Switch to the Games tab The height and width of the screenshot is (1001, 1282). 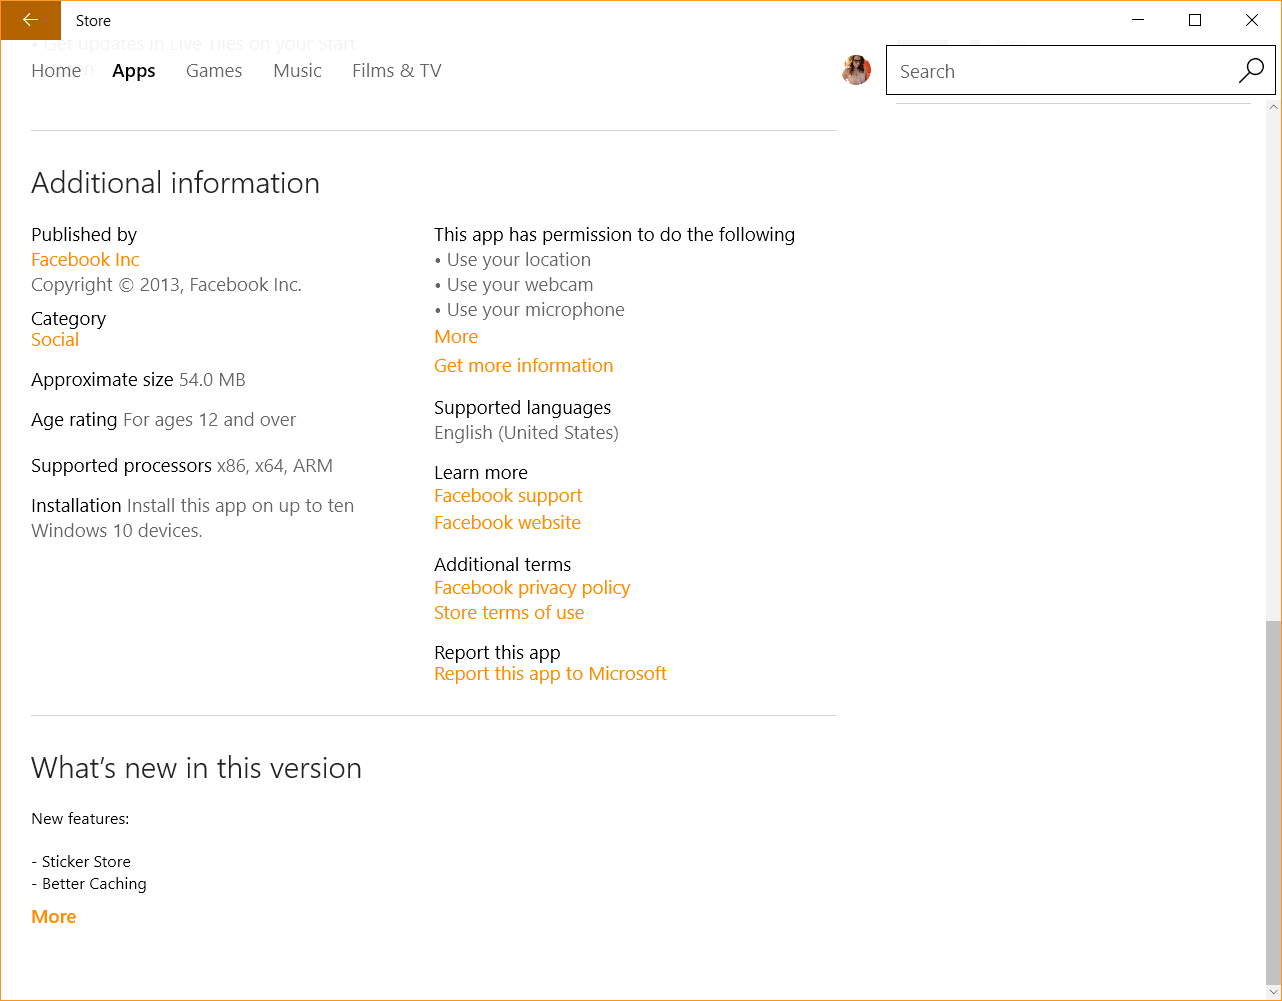(214, 70)
